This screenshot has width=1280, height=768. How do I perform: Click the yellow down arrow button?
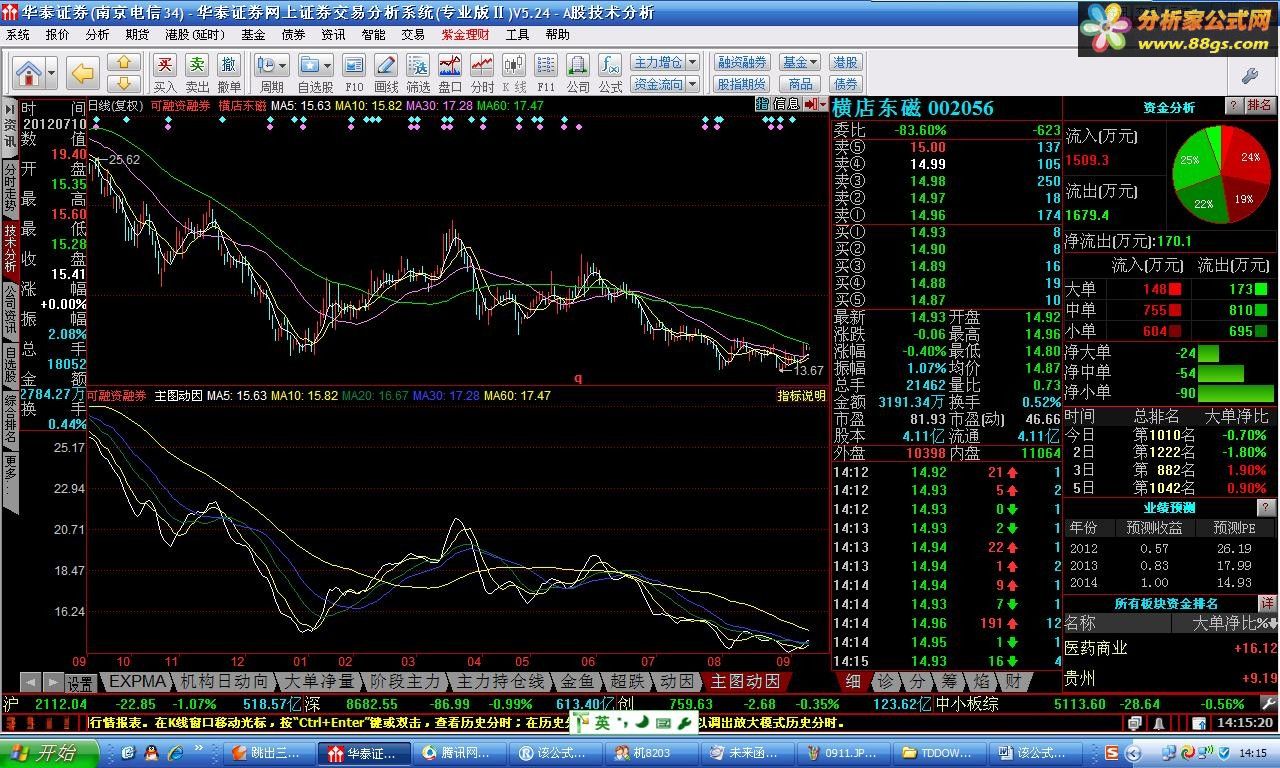(124, 83)
